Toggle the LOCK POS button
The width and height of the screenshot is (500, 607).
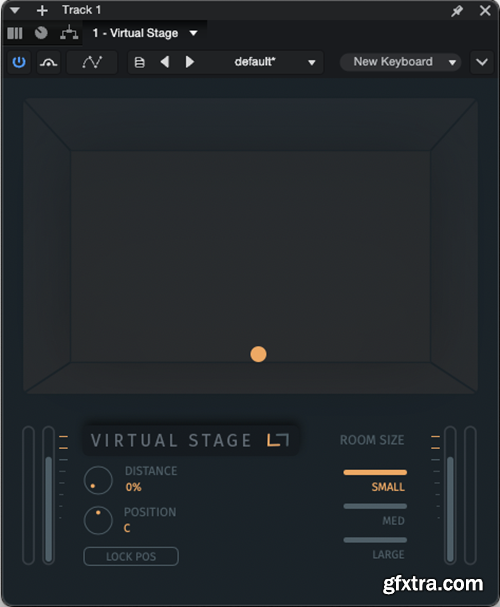pyautogui.click(x=131, y=556)
